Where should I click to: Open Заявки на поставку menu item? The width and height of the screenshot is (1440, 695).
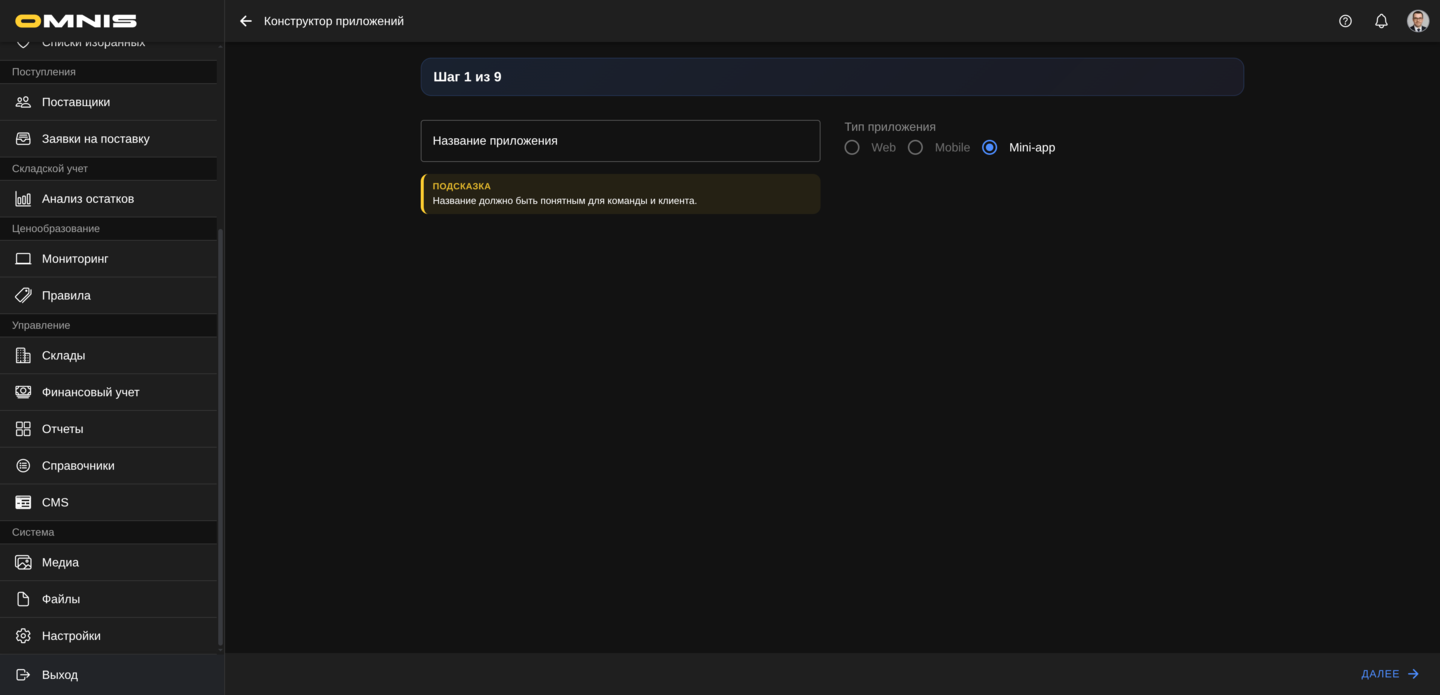(x=96, y=139)
